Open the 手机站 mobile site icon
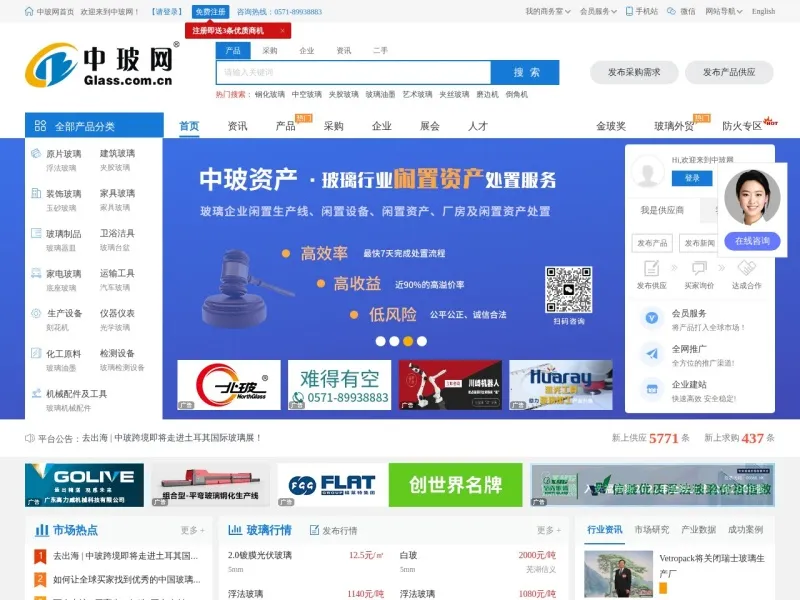800x600 pixels. 629,11
